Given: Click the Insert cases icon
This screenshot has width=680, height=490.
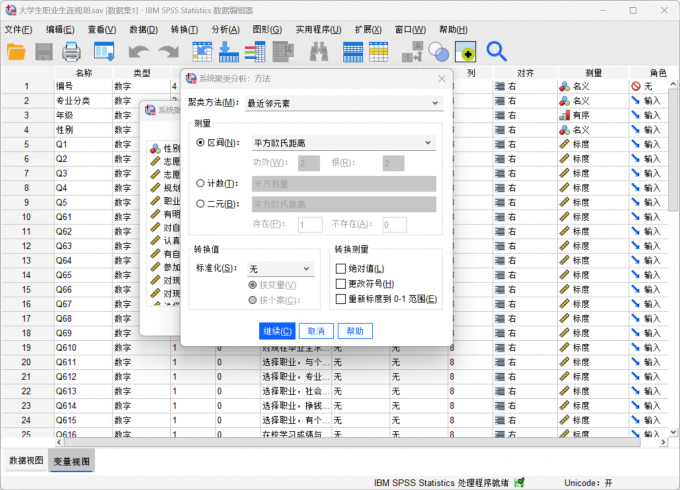Looking at the screenshot, I should click(353, 52).
